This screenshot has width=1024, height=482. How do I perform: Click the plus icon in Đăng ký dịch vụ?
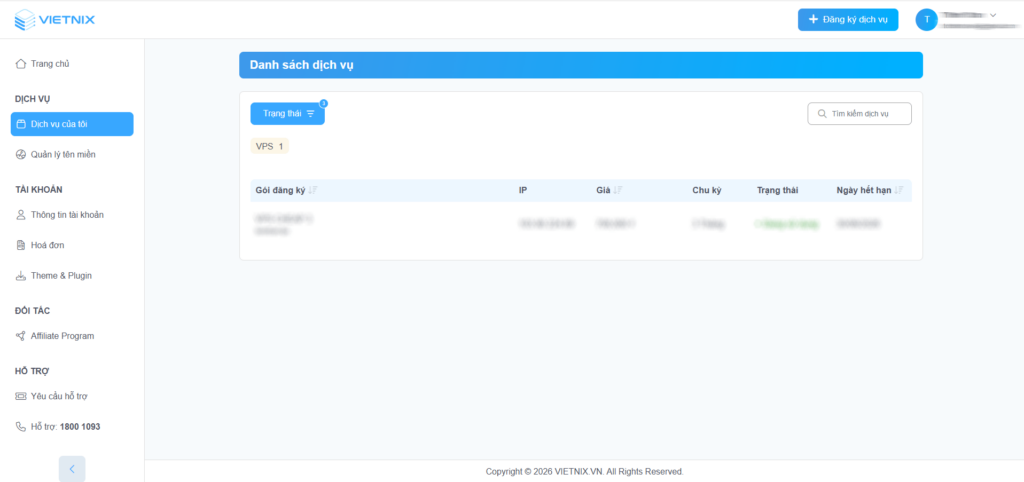click(x=813, y=20)
